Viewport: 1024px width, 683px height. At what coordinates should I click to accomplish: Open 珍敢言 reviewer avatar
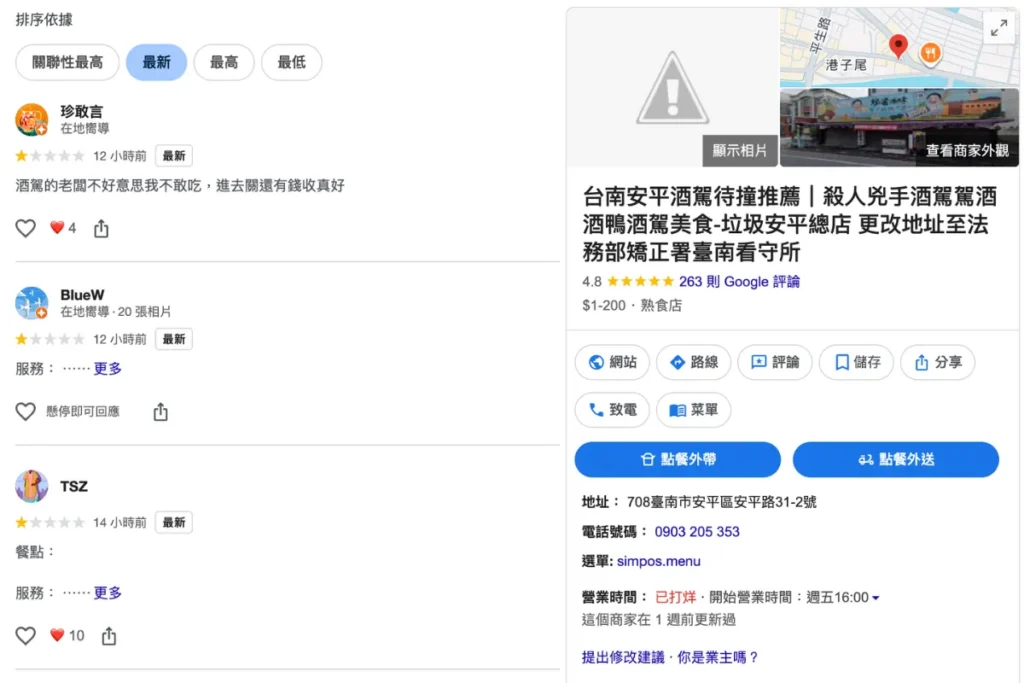31,119
